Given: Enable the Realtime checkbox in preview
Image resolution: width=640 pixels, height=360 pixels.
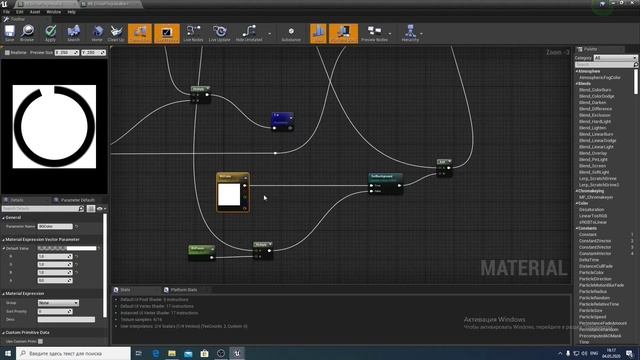Looking at the screenshot, I should (x=7, y=53).
